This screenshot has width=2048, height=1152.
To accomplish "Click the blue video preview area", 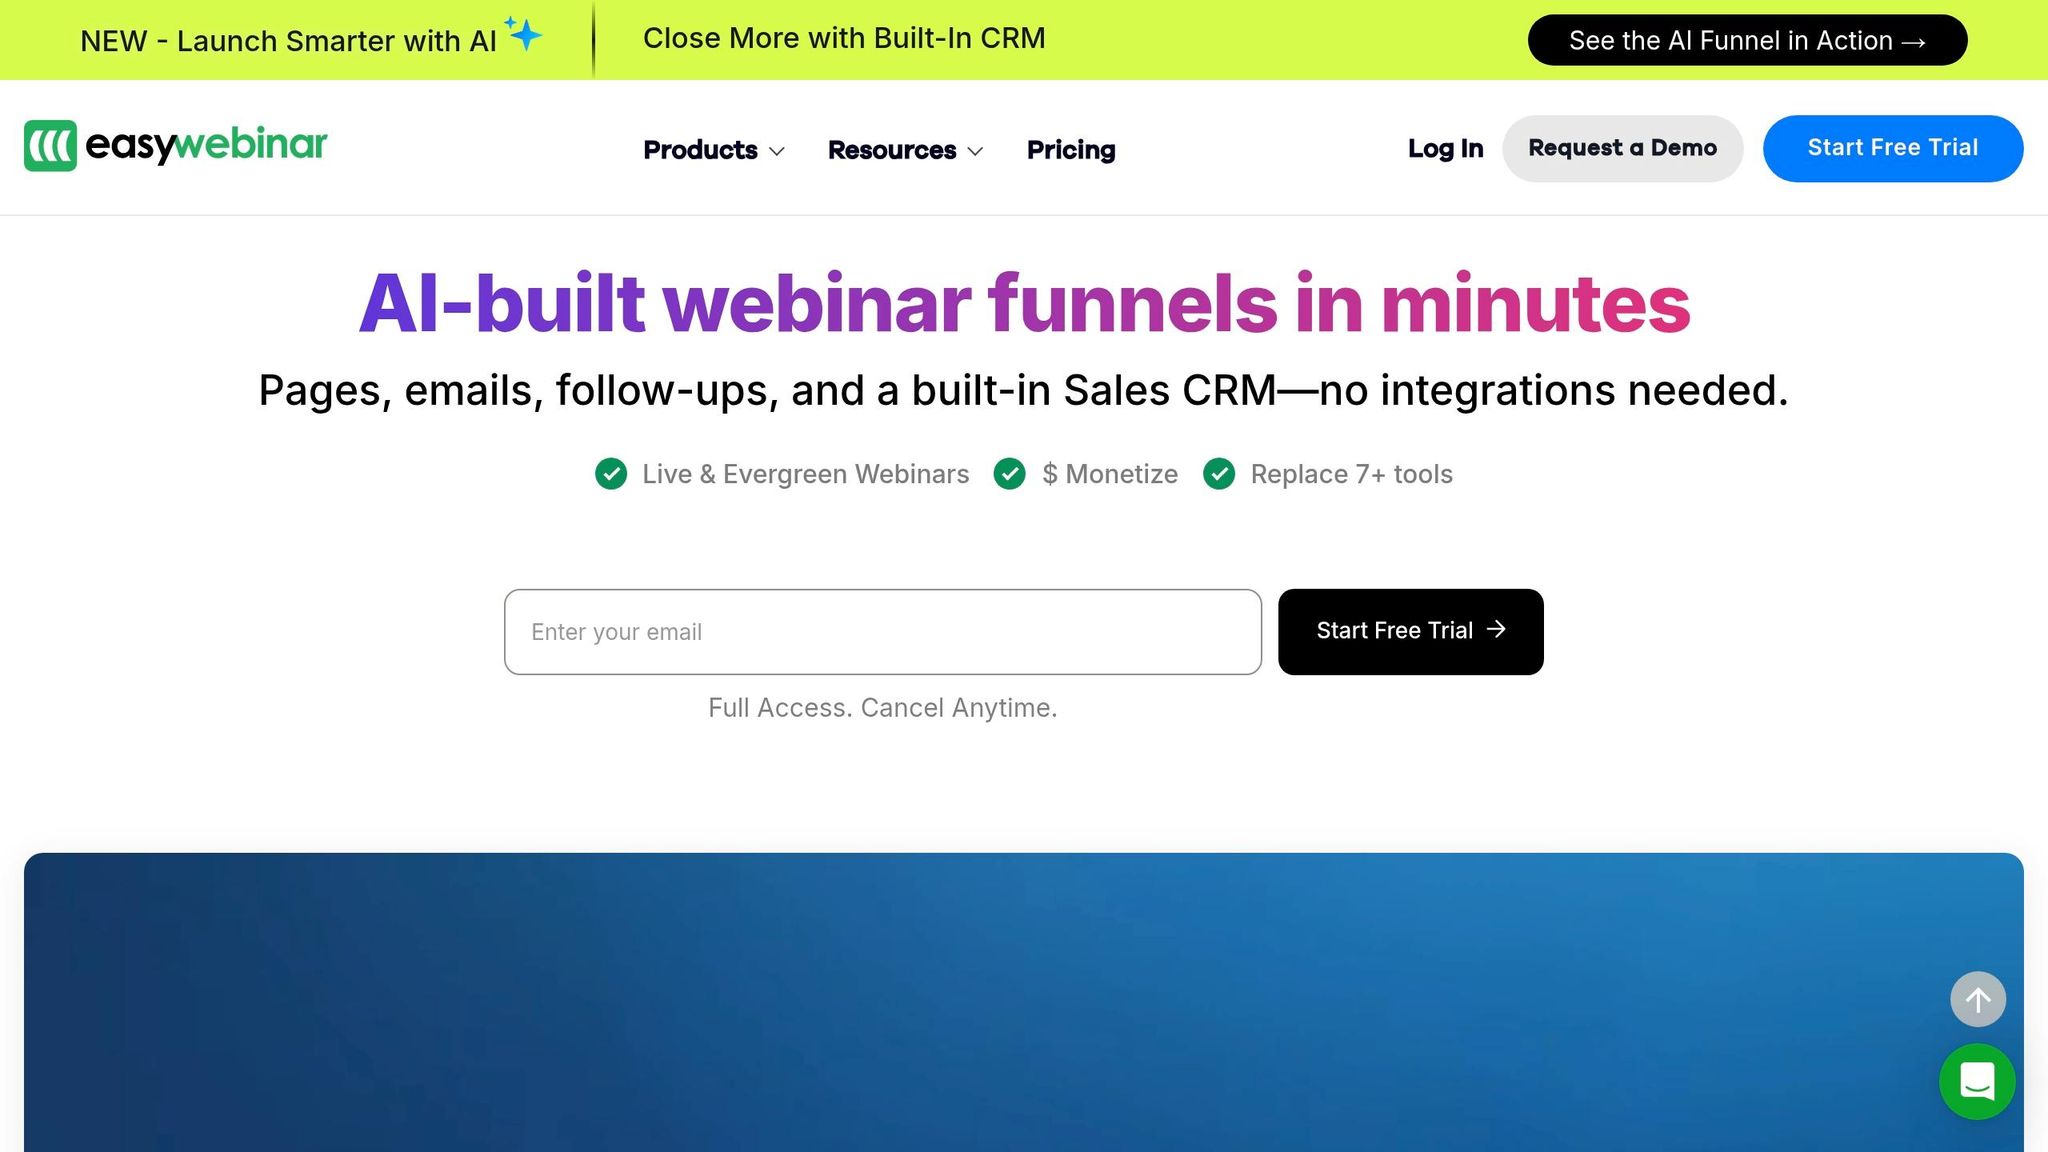I will pos(1024,1002).
